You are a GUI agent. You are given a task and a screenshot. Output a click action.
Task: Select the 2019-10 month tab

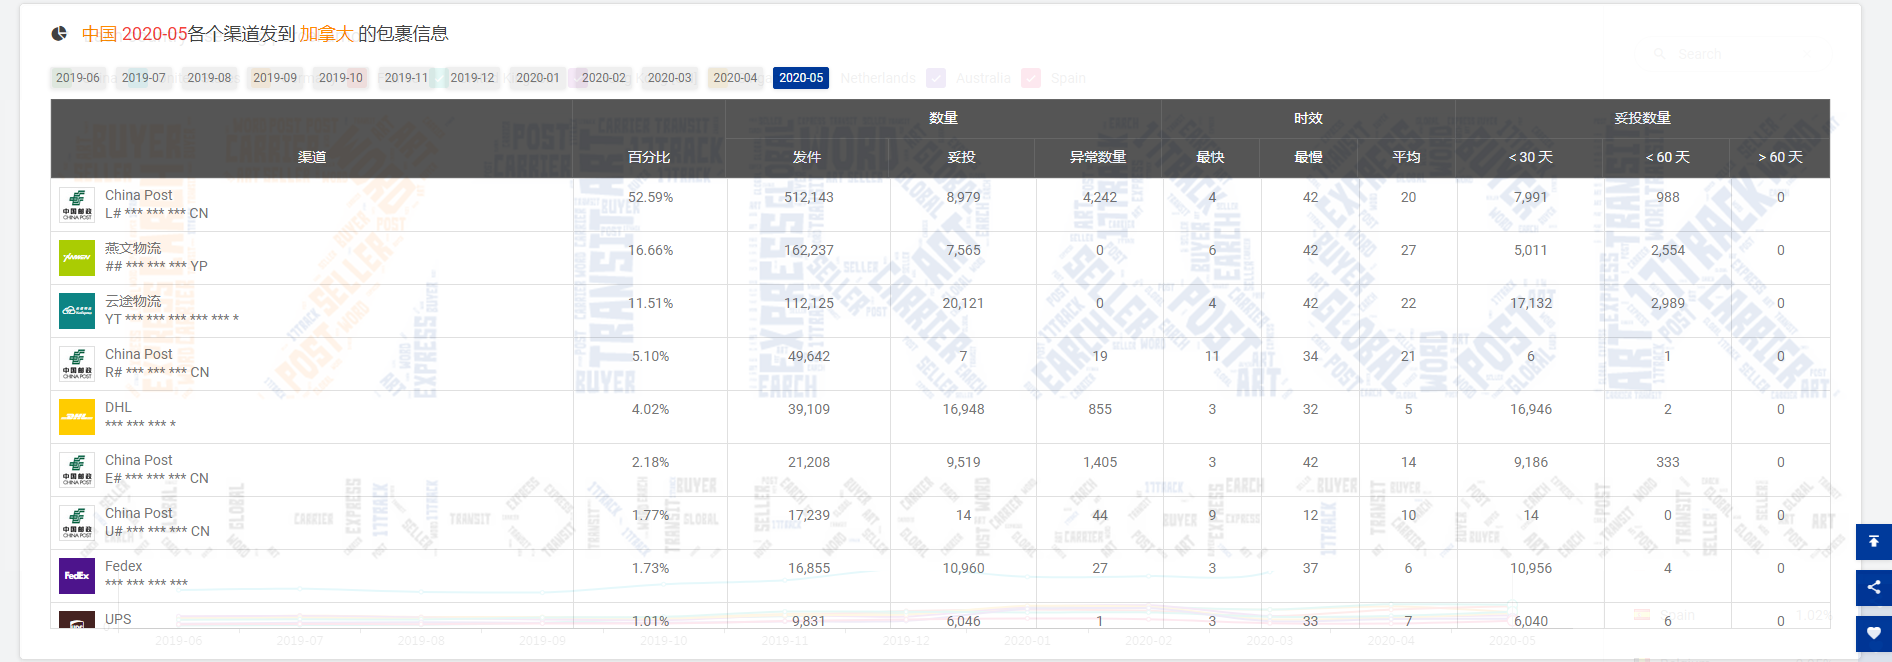click(341, 78)
